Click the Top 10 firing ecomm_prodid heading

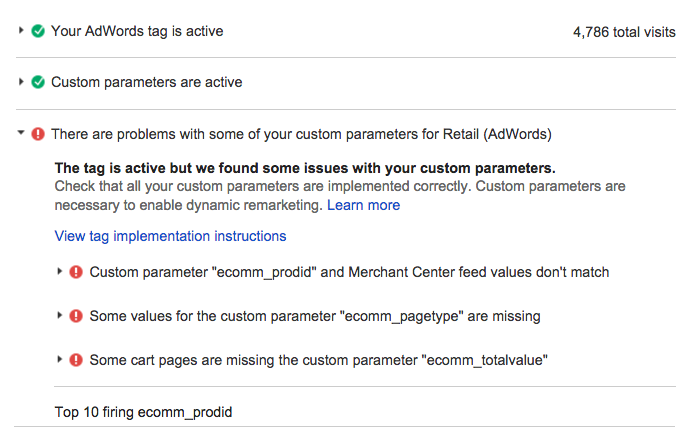pos(143,412)
